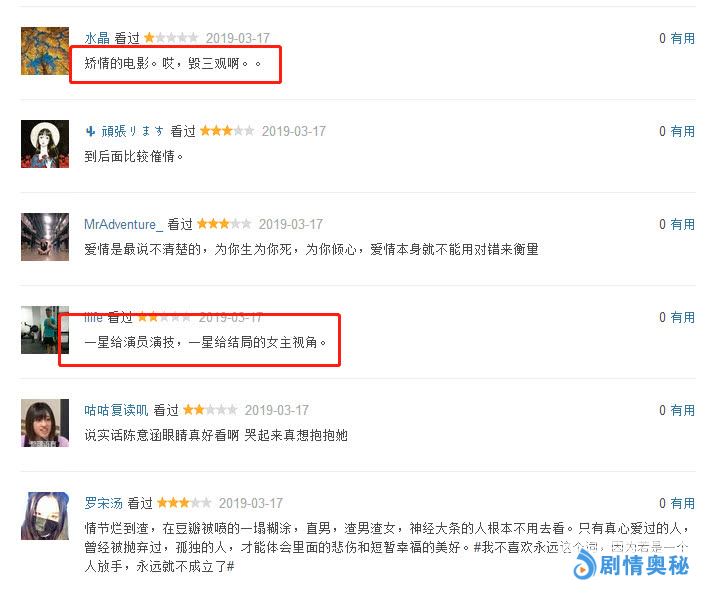Image resolution: width=717 pixels, height=595 pixels.
Task: Vote 有用 on MrAdventure_ review
Action: [x=682, y=224]
